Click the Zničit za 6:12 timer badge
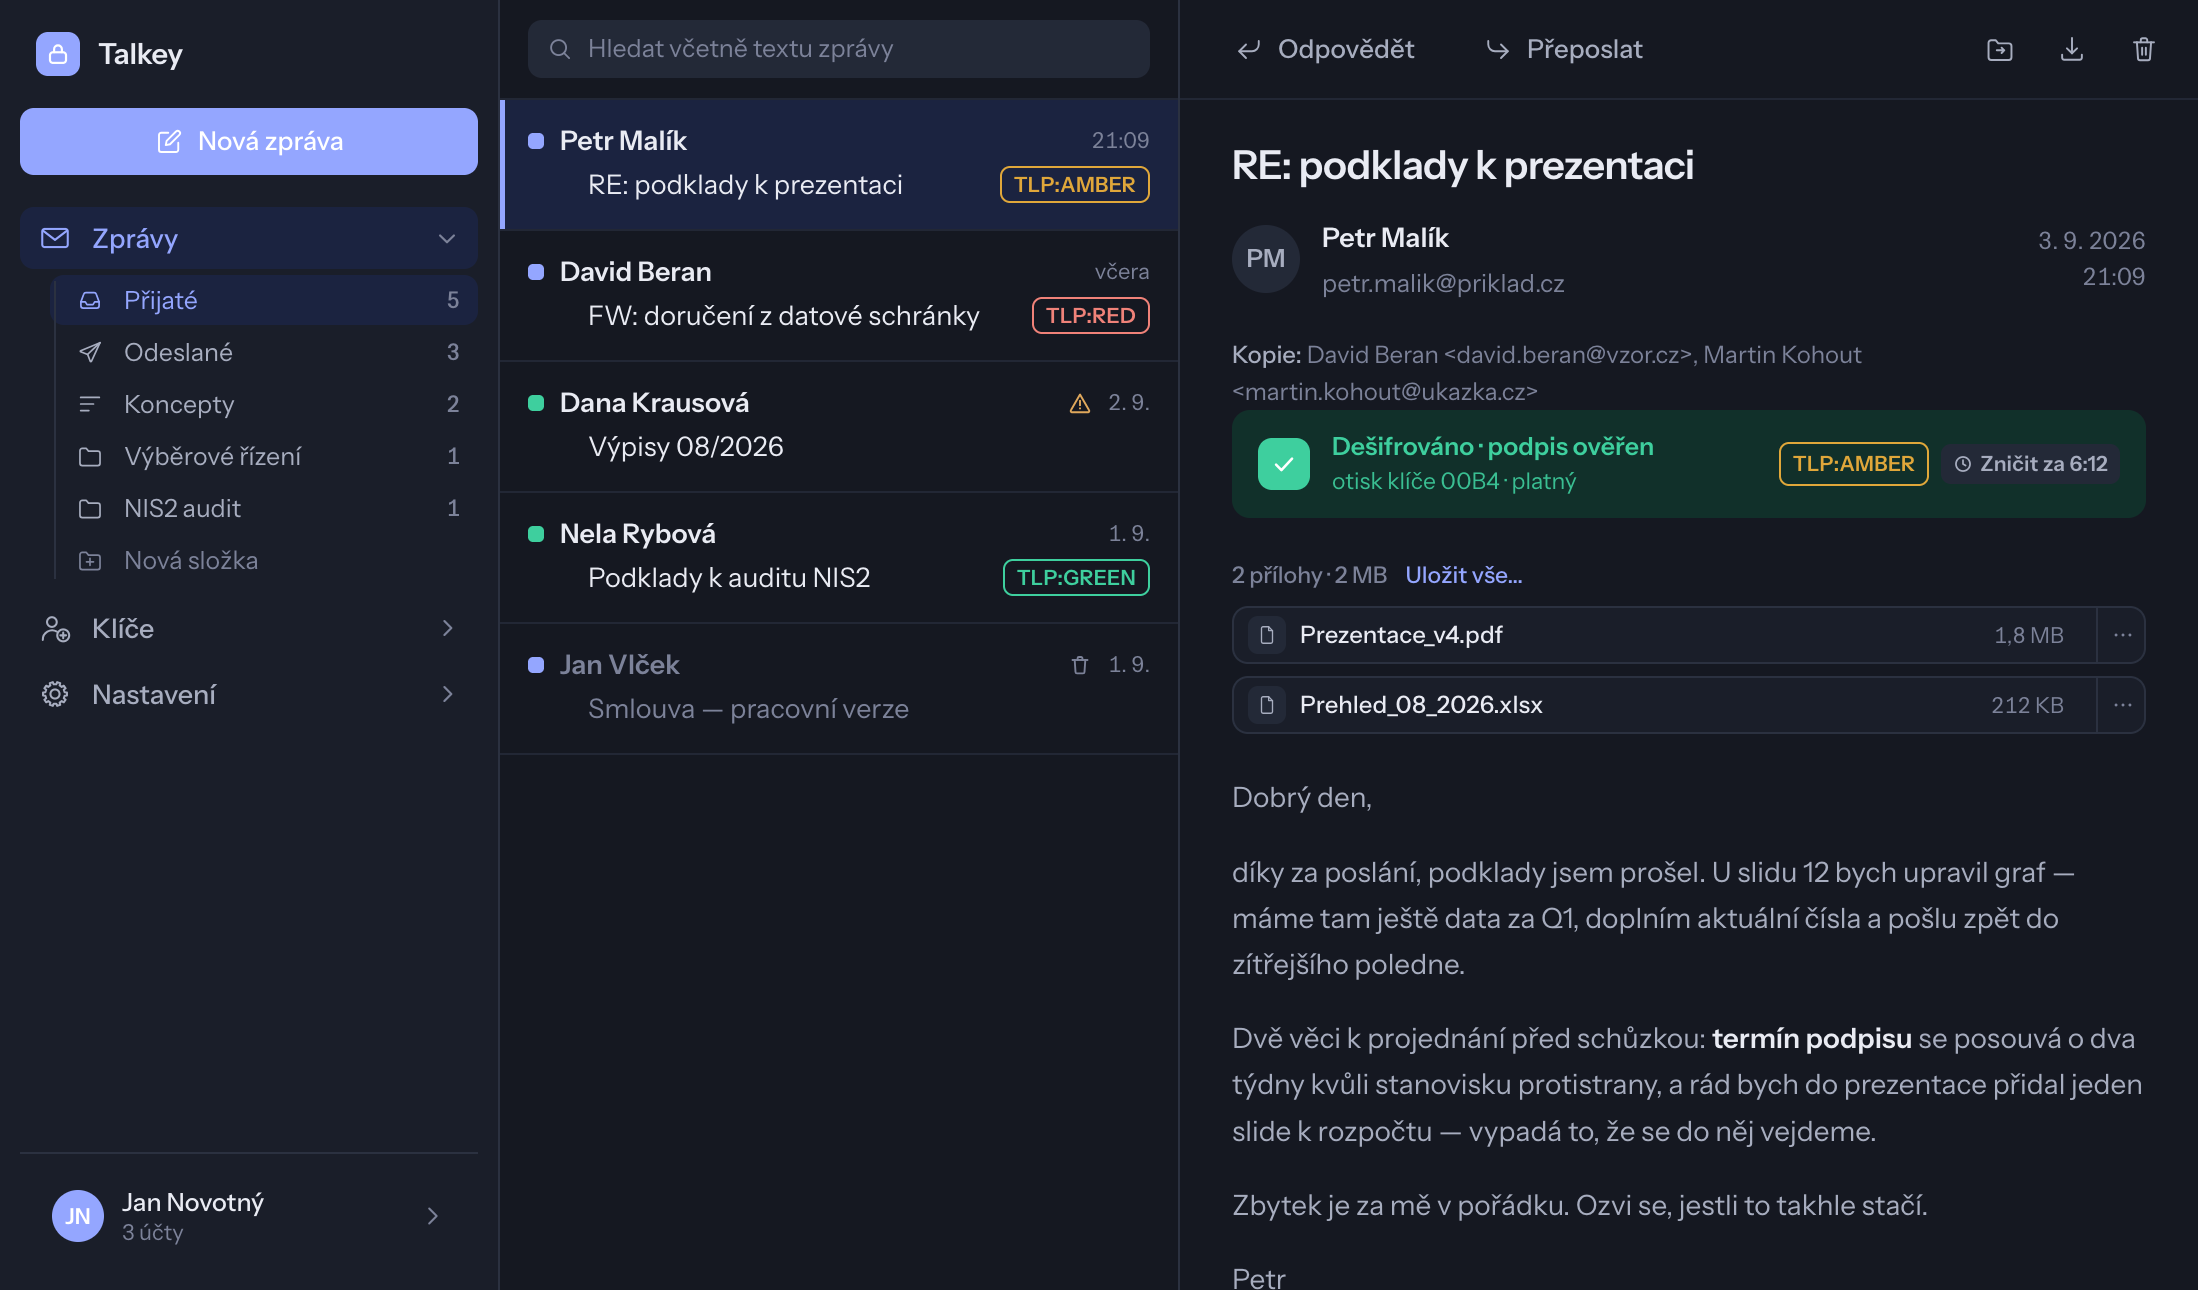The image size is (2198, 1290). coord(2031,464)
